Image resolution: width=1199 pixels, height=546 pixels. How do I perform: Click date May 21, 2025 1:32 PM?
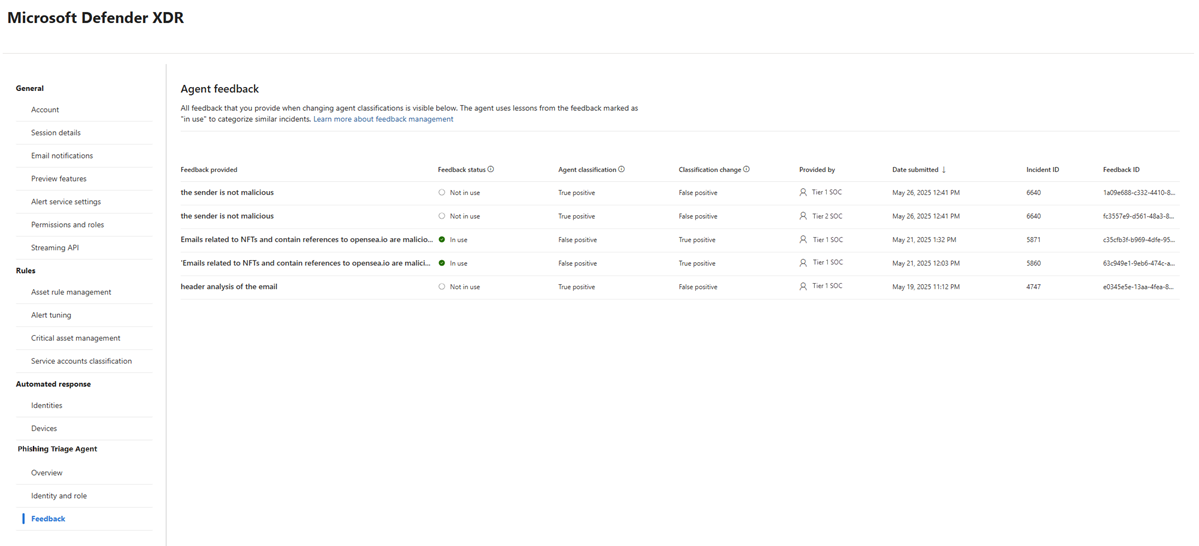(924, 239)
